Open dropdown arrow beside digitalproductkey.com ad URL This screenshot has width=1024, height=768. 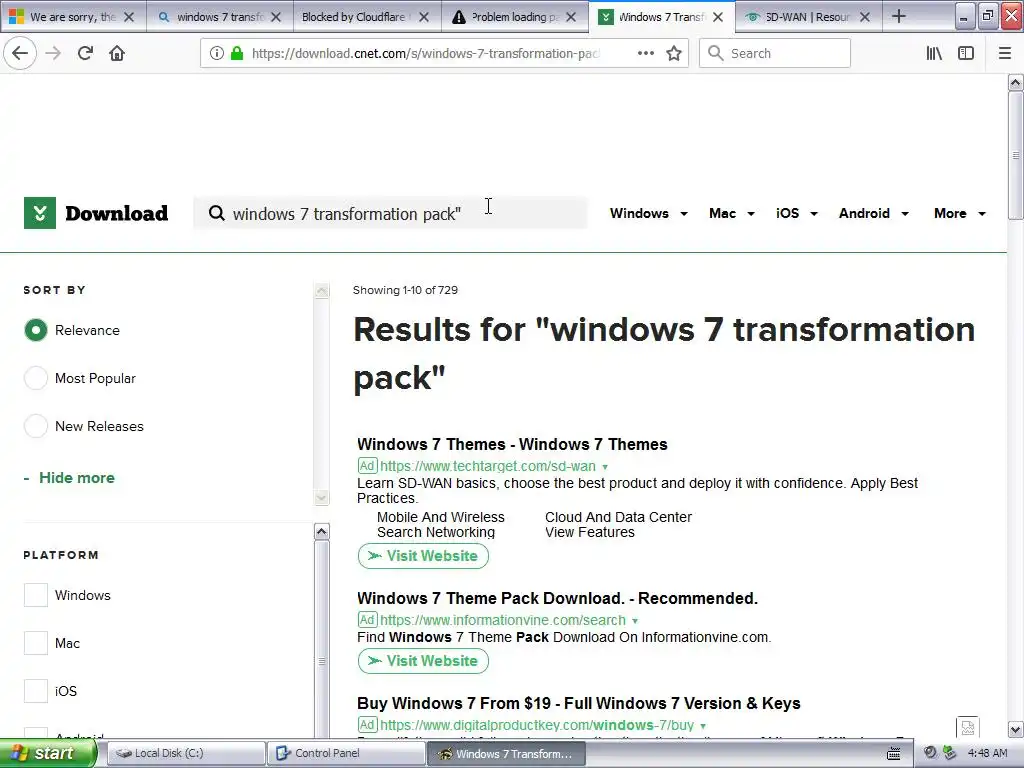pos(703,726)
